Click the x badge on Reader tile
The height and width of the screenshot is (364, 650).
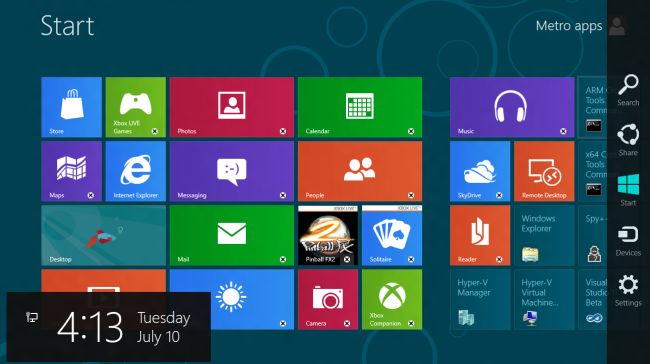(x=499, y=259)
